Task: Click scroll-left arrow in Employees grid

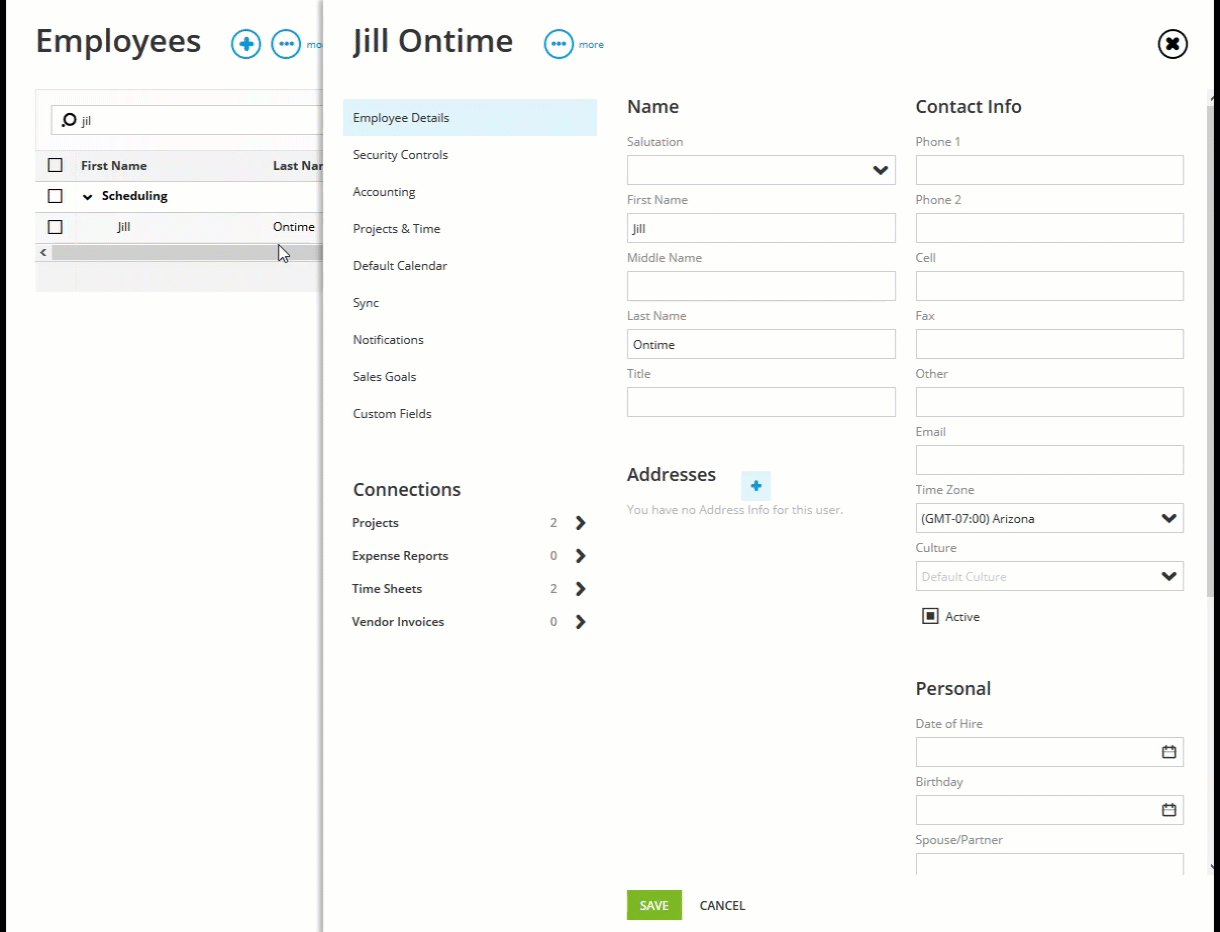Action: click(x=43, y=253)
